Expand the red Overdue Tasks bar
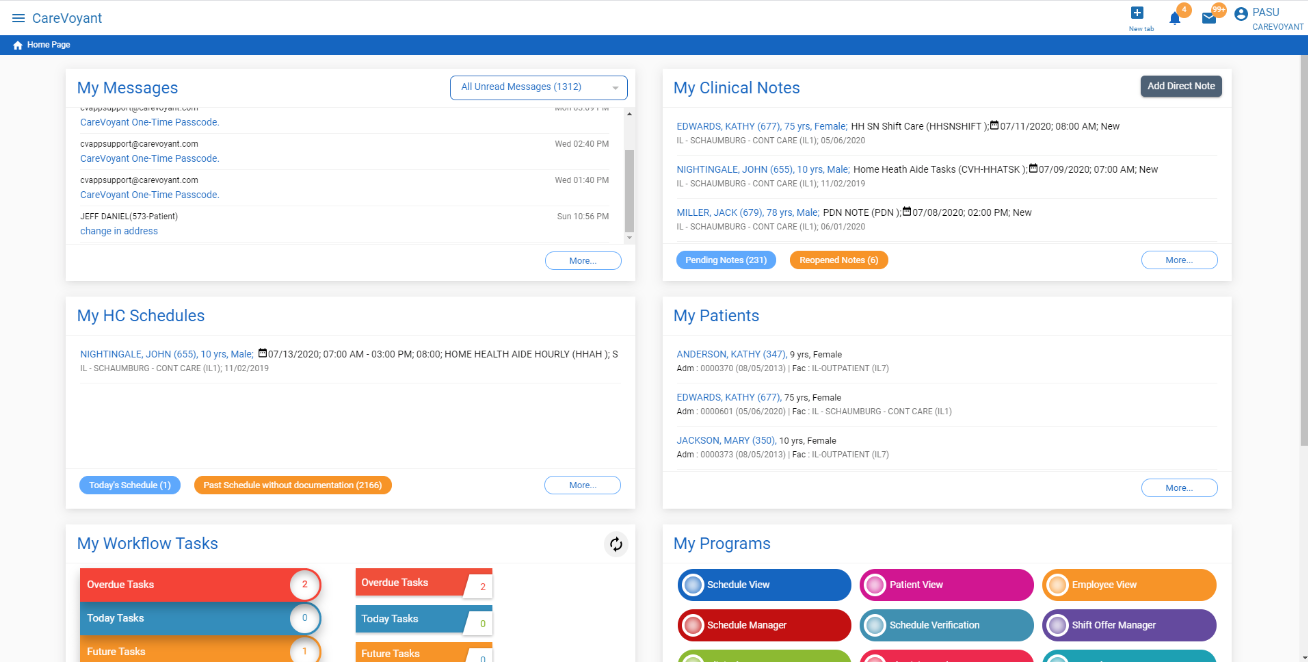Screen dimensions: 1308x662 [200, 585]
